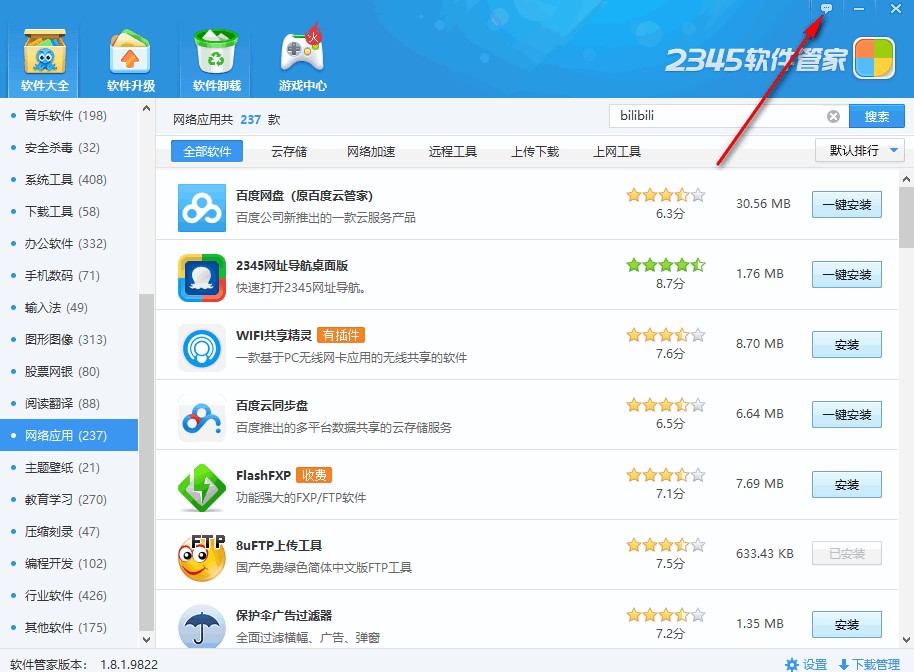Select 系统工具 (408) category
The height and width of the screenshot is (672, 914).
[69, 180]
